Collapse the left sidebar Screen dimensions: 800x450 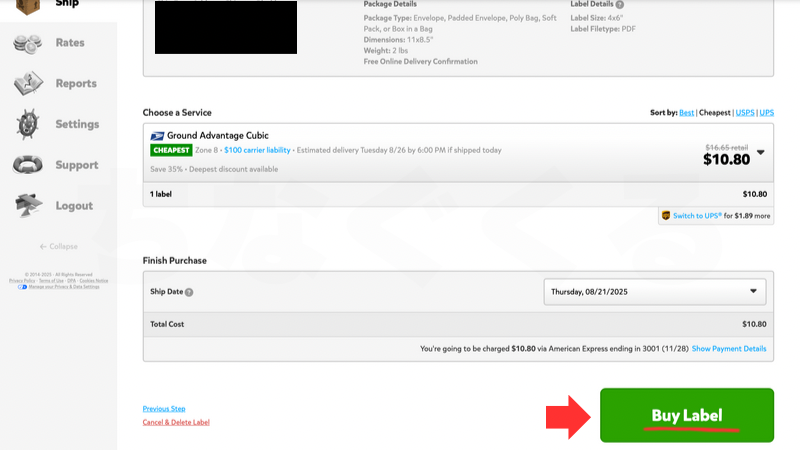tap(58, 246)
